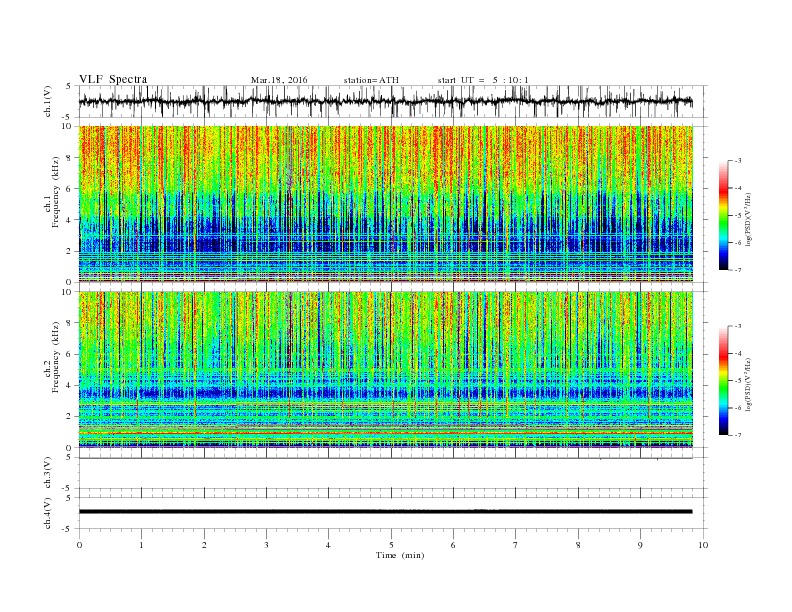Click the ch.4 thick black signal trace
This screenshot has width=792, height=612.
[386, 512]
